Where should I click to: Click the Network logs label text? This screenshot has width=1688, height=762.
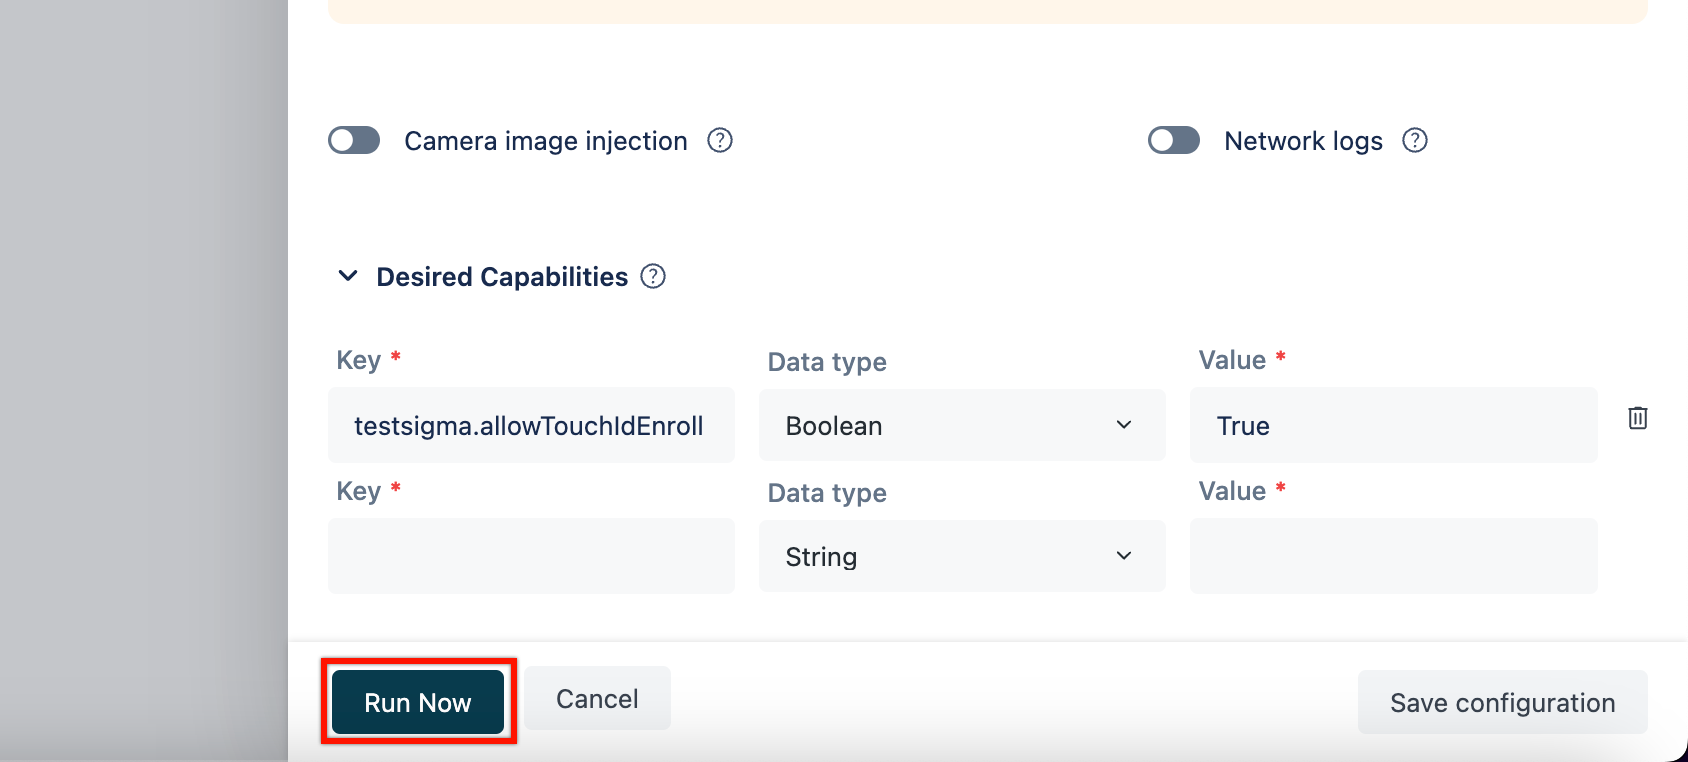[1303, 141]
